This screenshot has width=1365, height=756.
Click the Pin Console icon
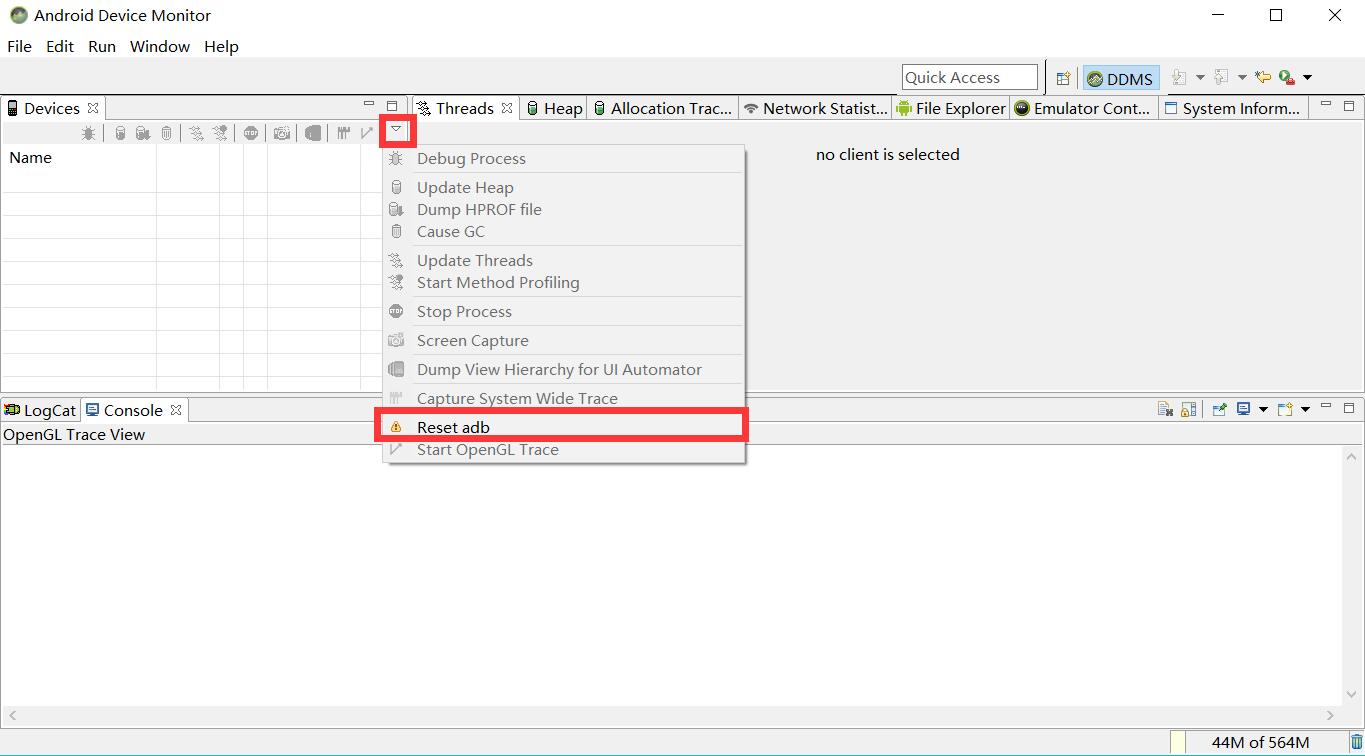[1219, 409]
